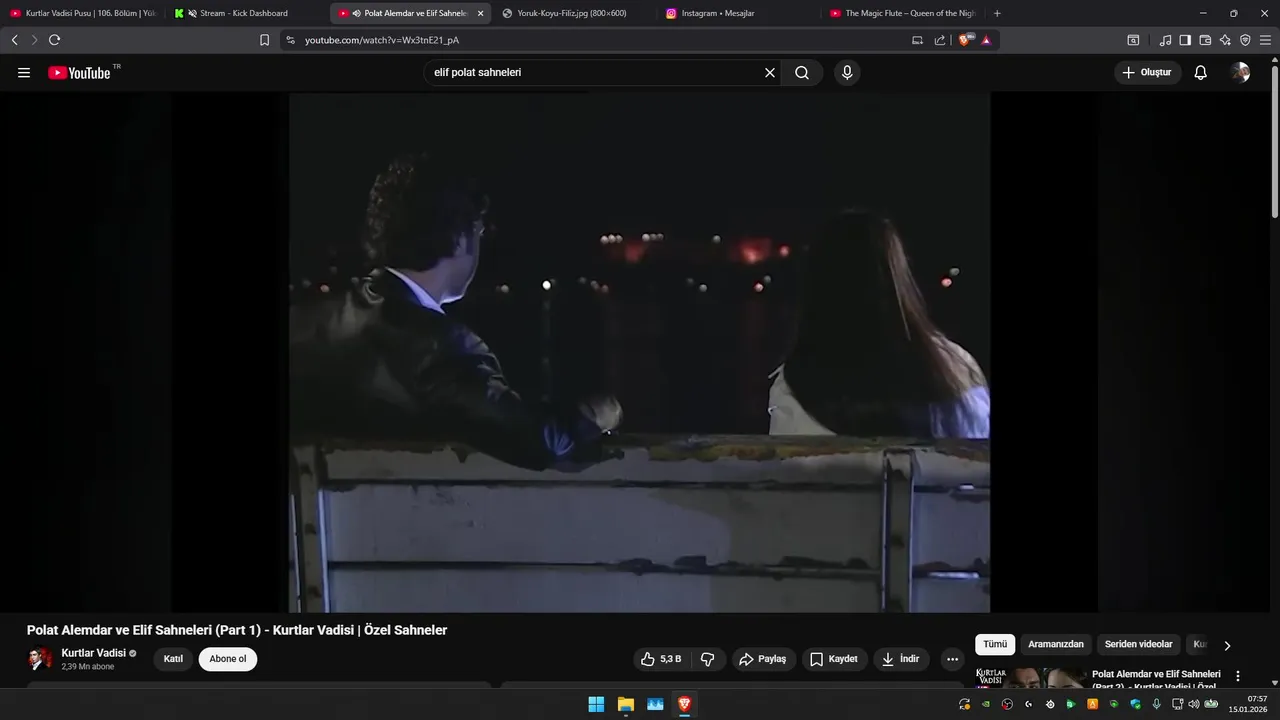Bookmark this page in the address bar
The height and width of the screenshot is (720, 1280).
point(264,40)
